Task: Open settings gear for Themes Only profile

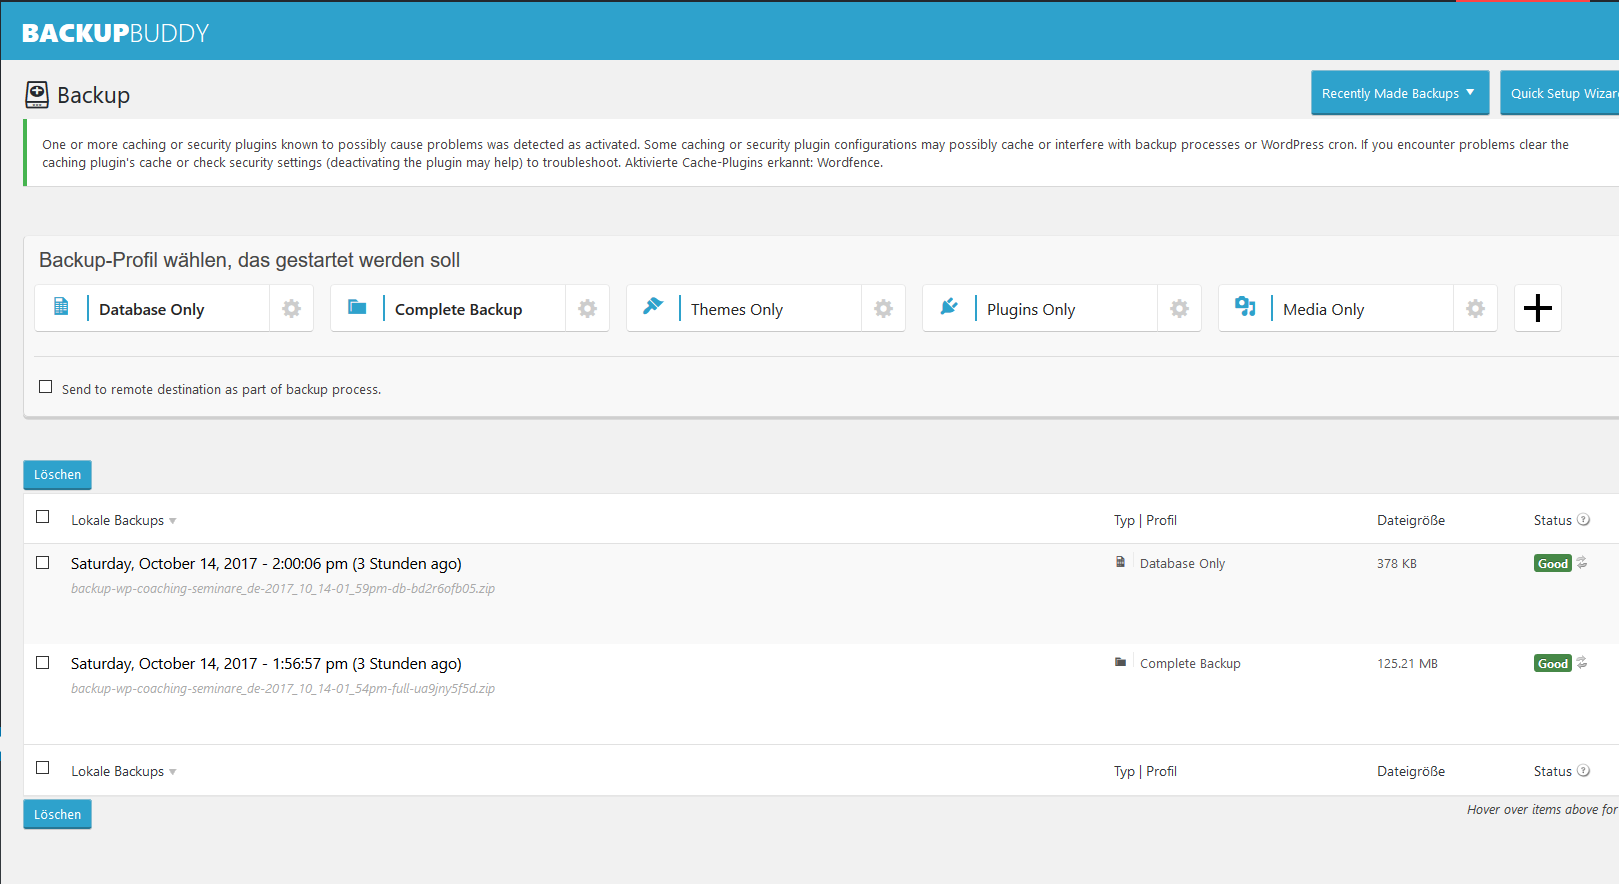Action: tap(883, 308)
